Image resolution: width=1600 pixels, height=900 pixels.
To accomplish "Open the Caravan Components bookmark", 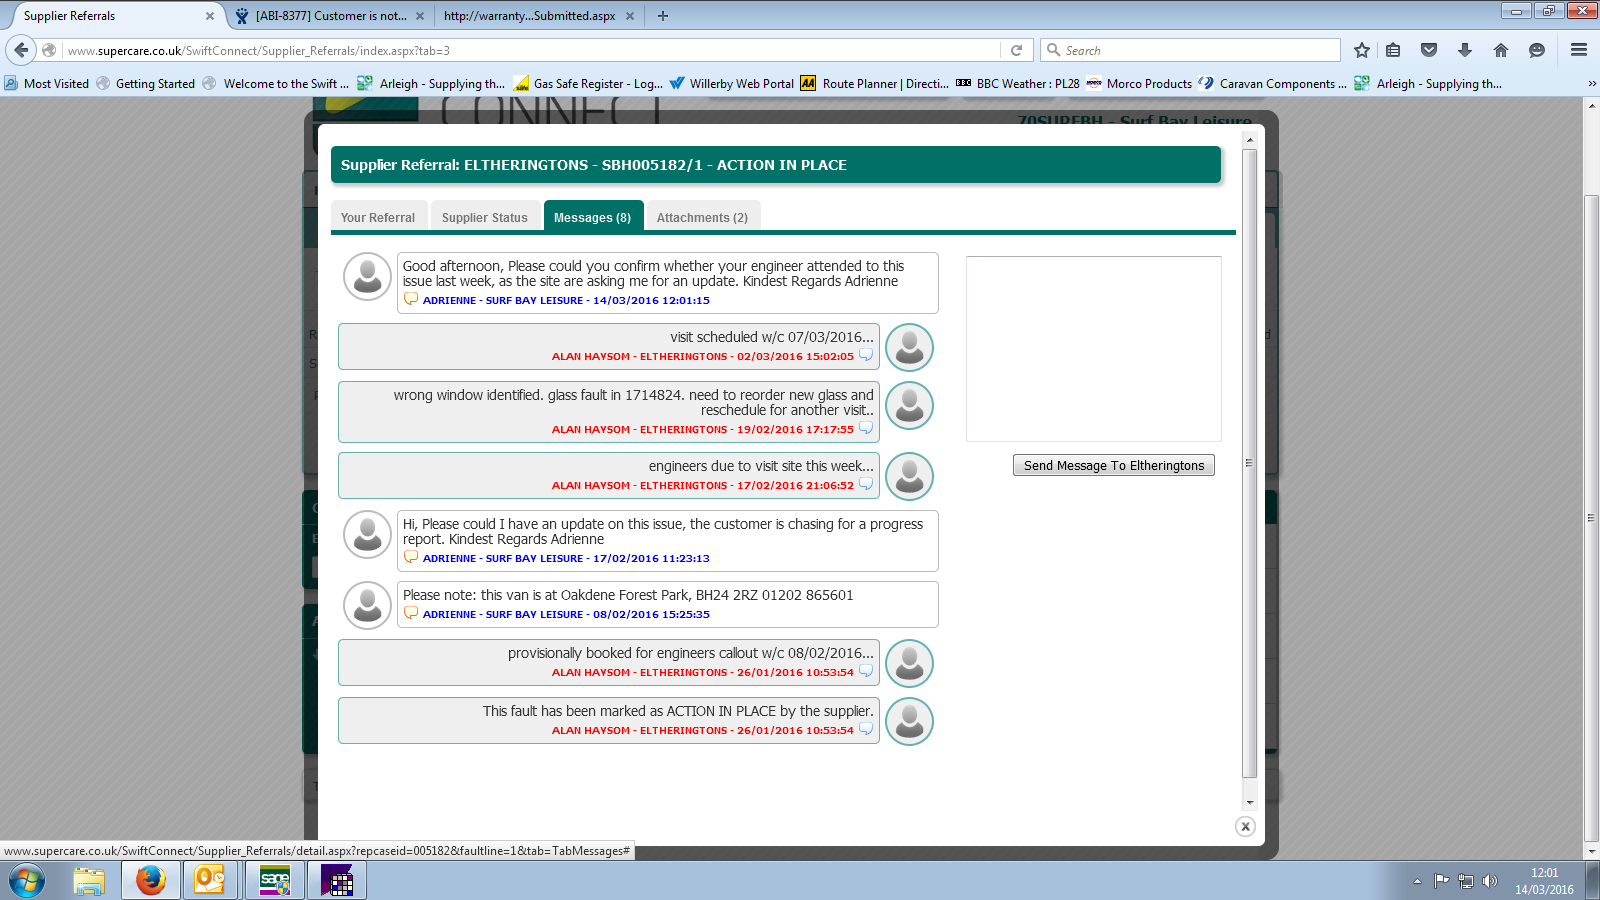I will (1273, 84).
